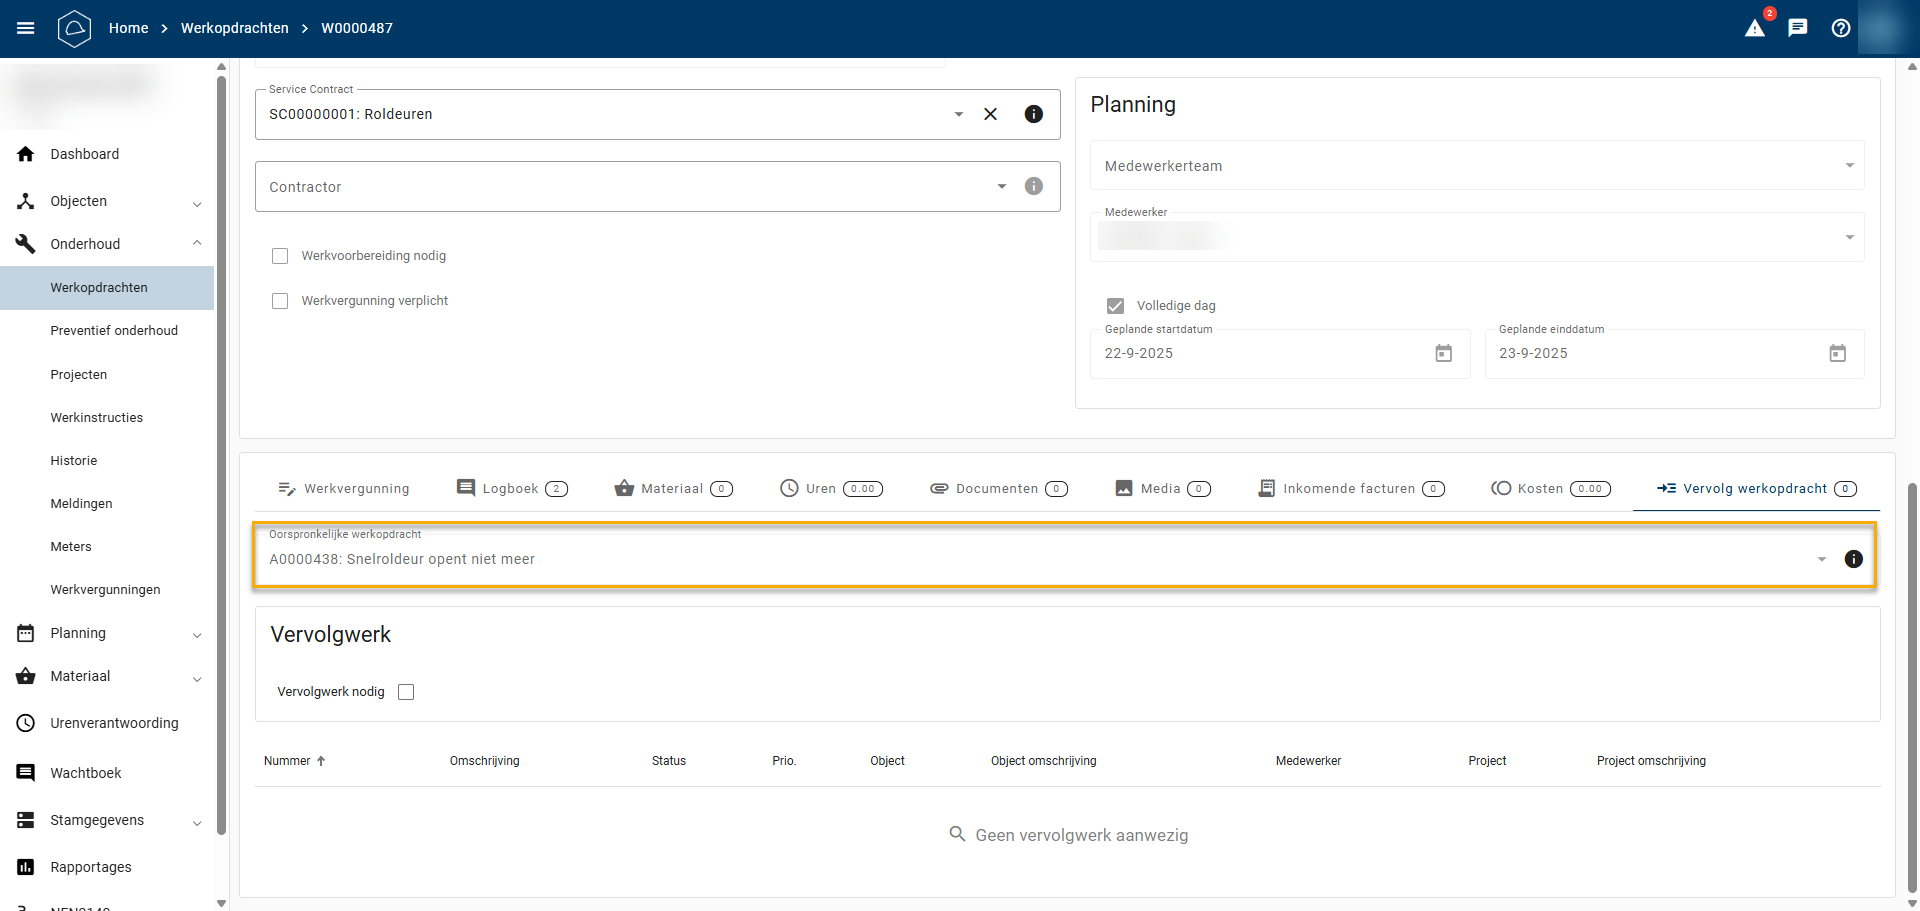Screen dimensions: 1920x911
Task: Open the Inkomende facturen tab
Action: click(x=1349, y=488)
